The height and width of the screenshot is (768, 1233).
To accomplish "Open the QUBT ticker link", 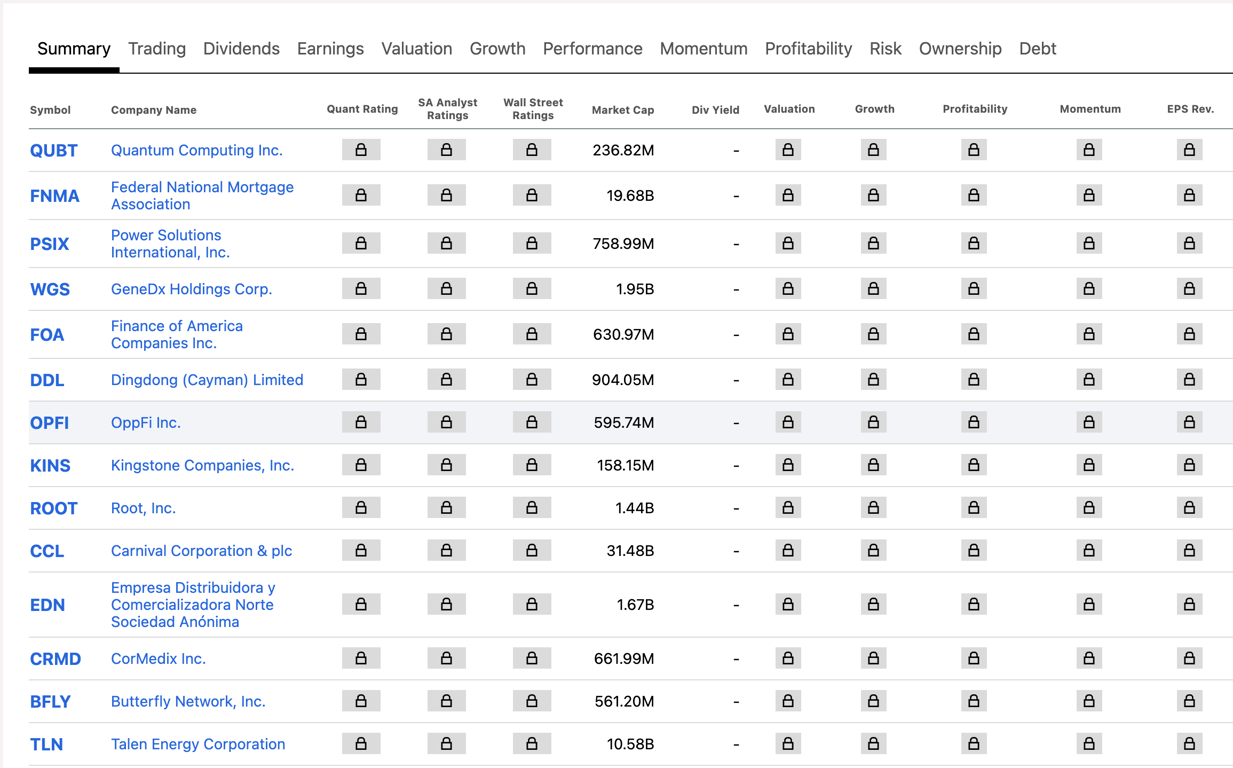I will click(54, 150).
